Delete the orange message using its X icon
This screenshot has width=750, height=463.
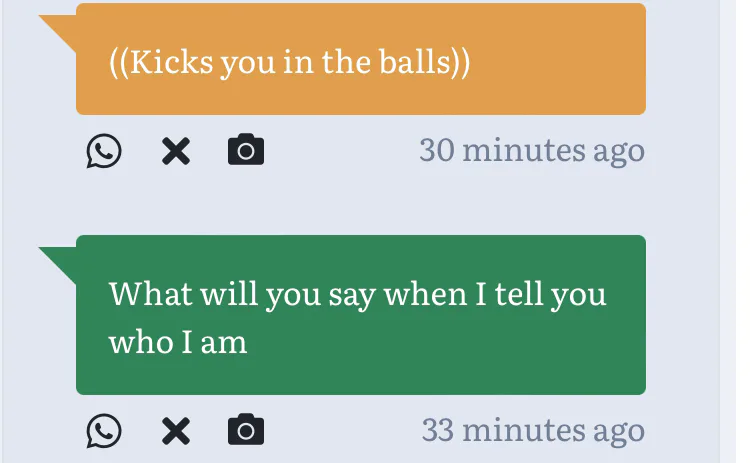(176, 151)
